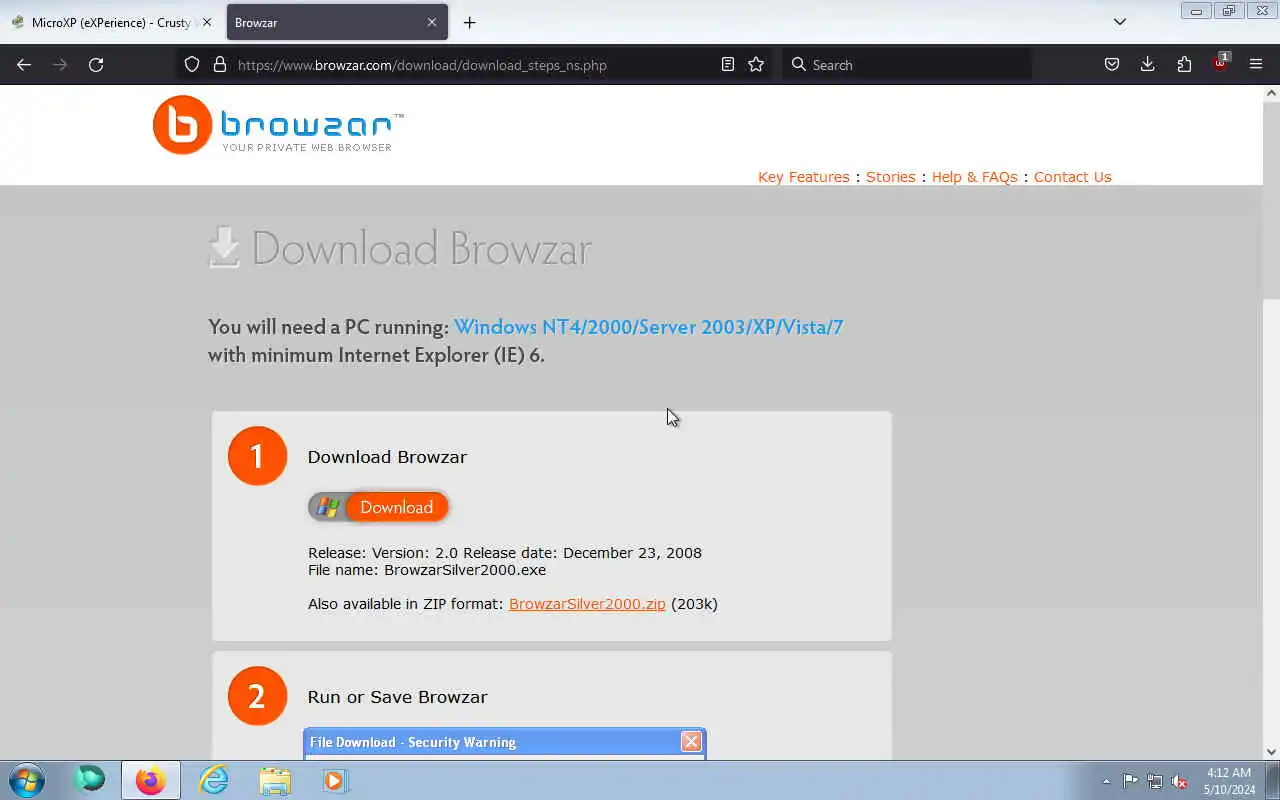Click the Browzar logo
Viewport: 1280px width, 800px height.
(x=278, y=125)
